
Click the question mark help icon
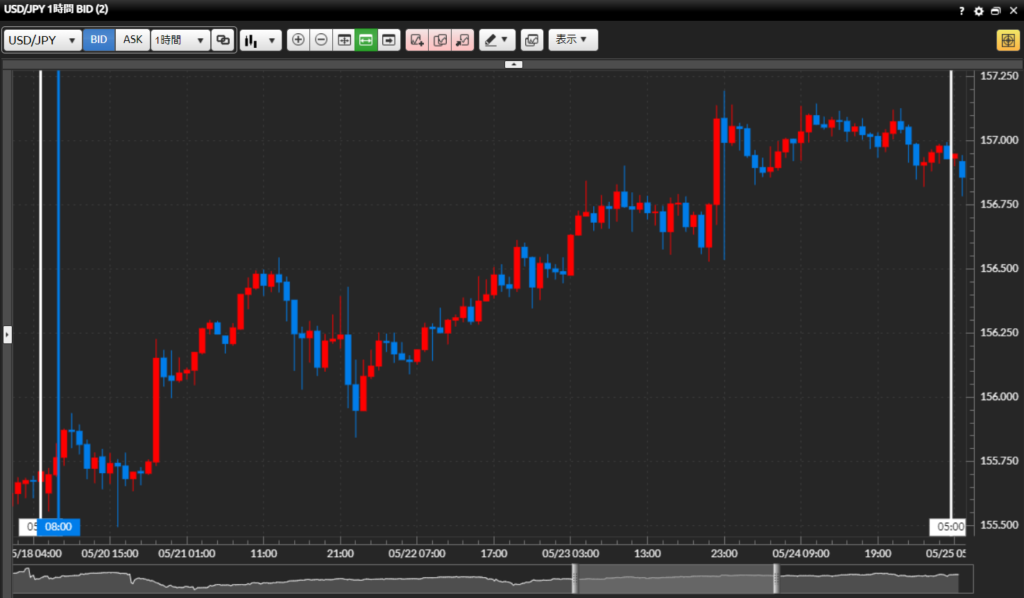[962, 9]
